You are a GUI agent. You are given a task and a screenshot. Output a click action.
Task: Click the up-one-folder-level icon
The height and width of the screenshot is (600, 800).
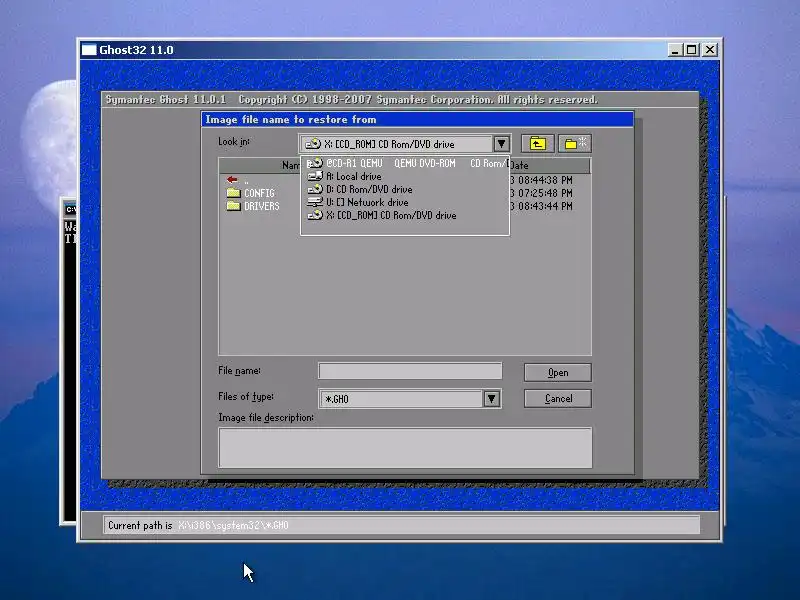click(537, 144)
